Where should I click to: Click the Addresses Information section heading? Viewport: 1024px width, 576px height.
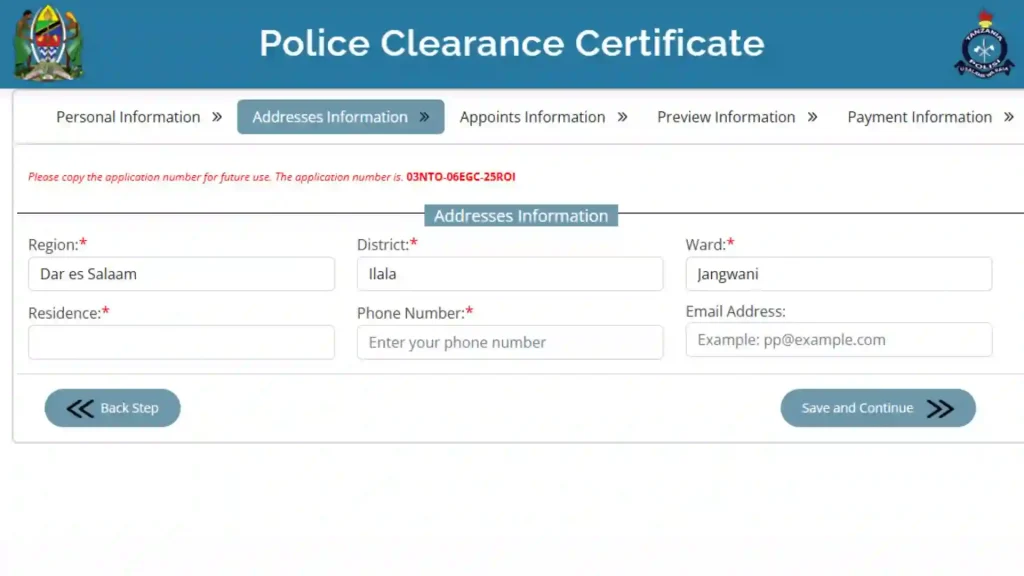(521, 216)
